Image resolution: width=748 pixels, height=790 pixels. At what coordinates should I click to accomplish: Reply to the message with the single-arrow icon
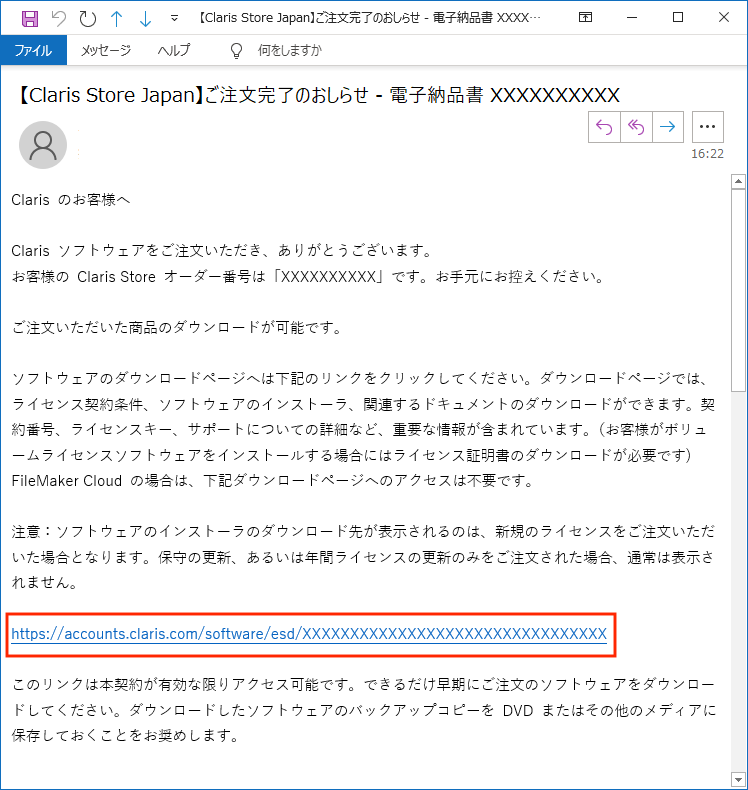tap(604, 127)
